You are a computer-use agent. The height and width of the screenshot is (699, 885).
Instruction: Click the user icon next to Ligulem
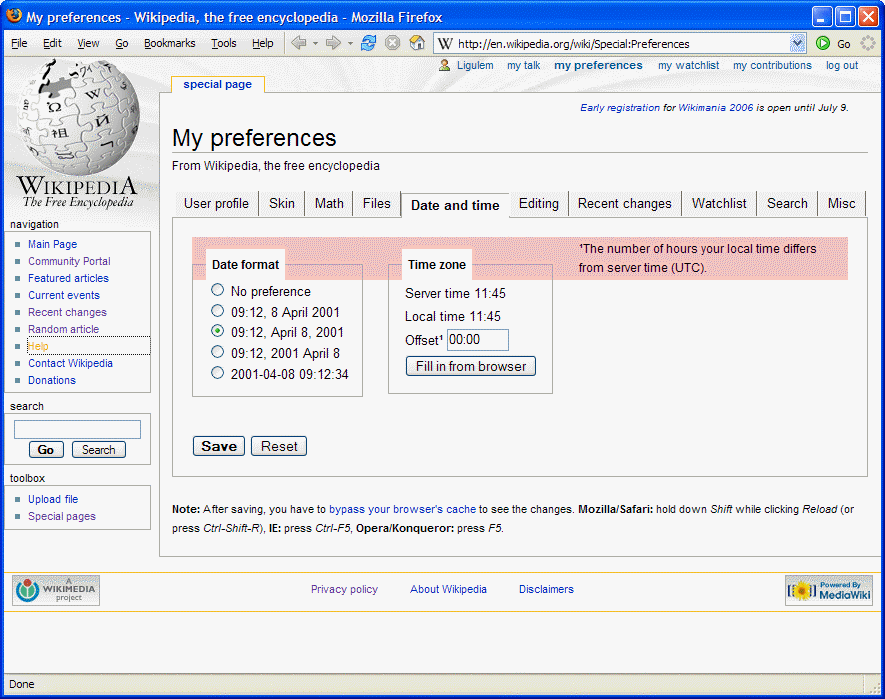coord(445,65)
